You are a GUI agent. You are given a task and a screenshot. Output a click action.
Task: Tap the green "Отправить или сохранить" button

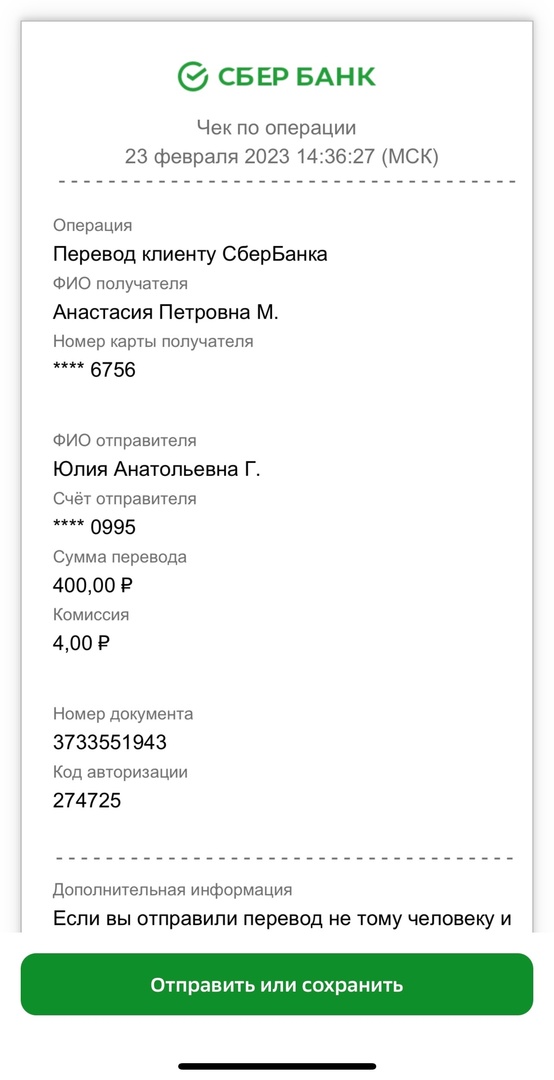coord(277,984)
